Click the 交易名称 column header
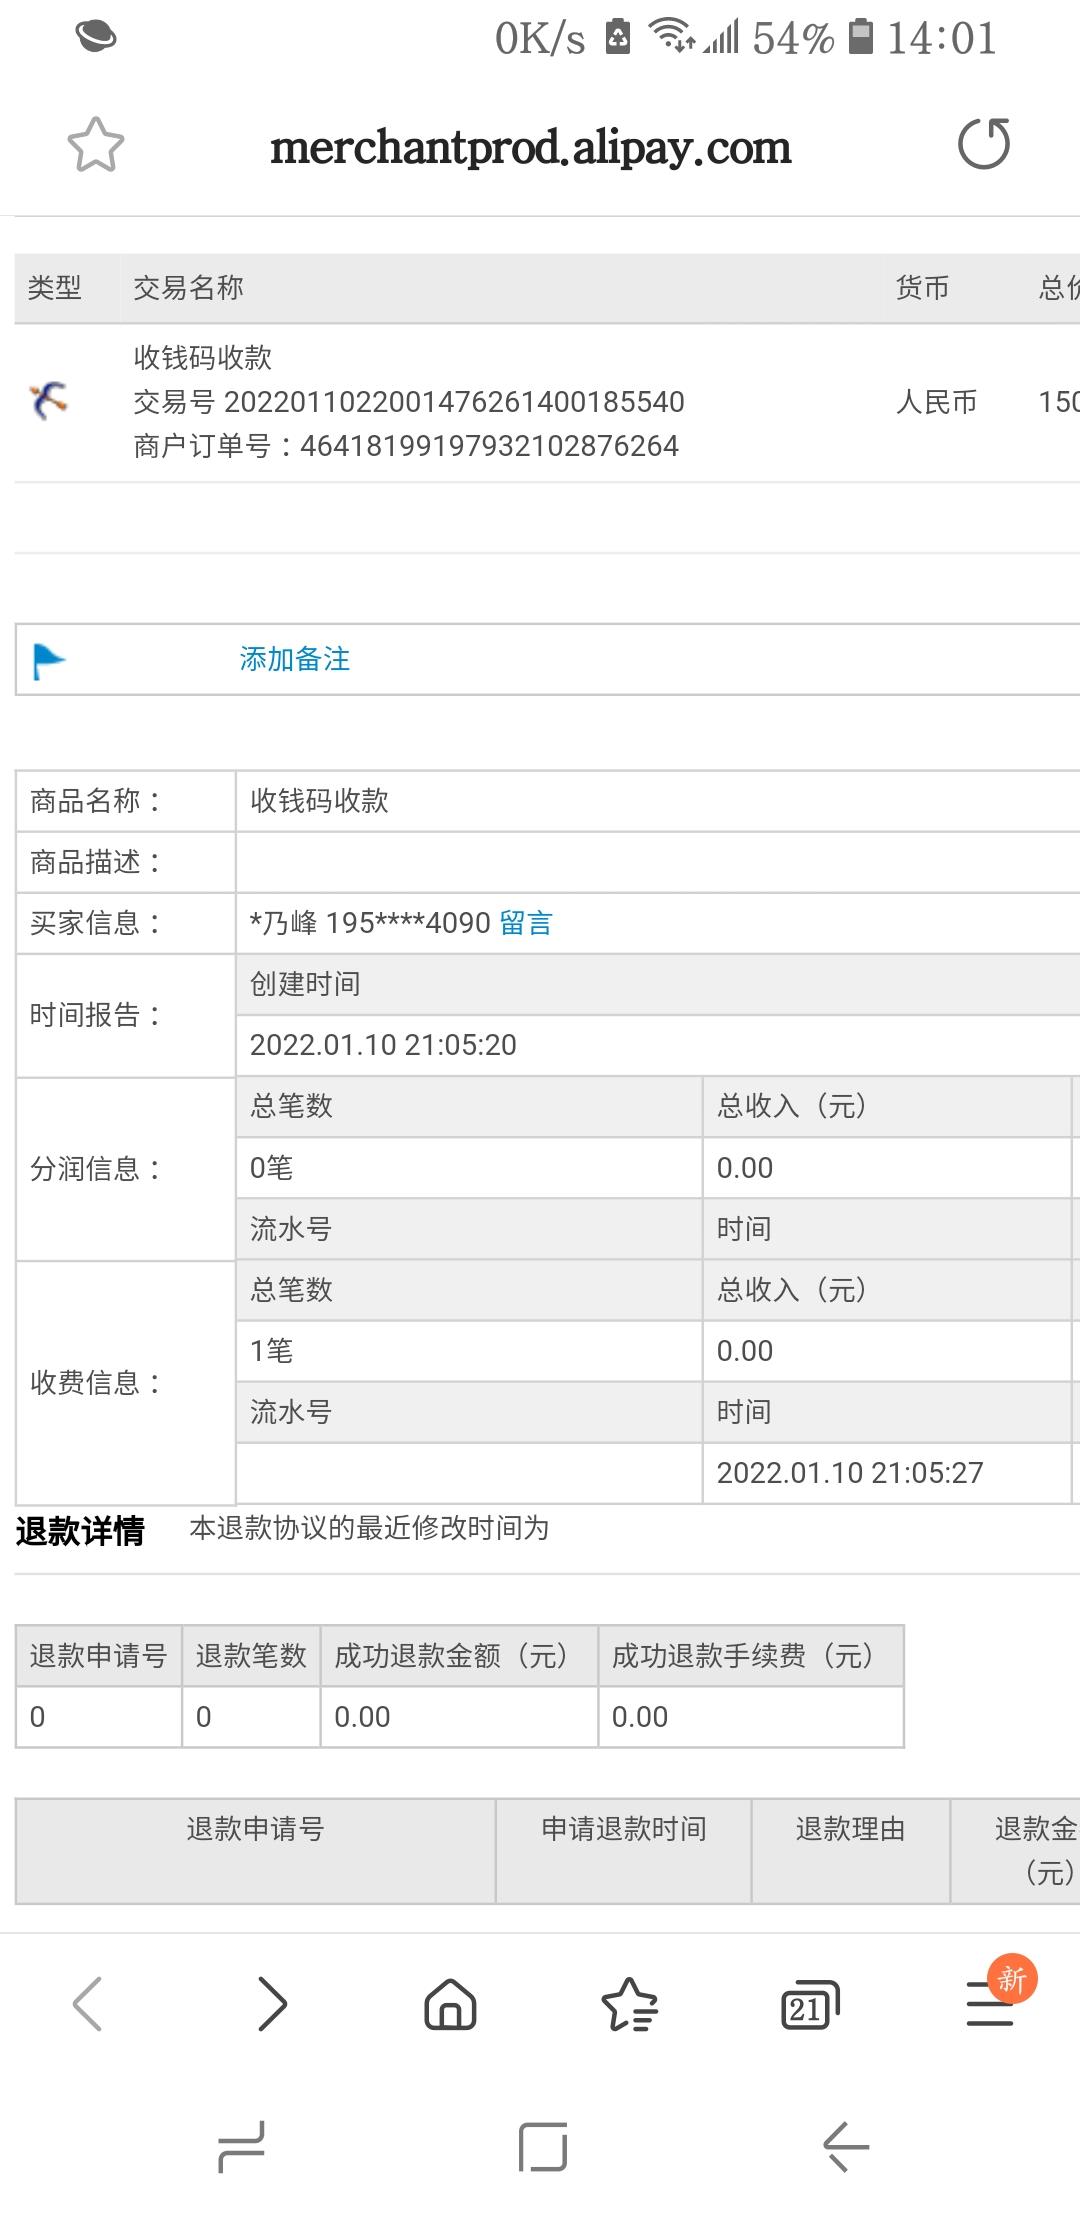The height and width of the screenshot is (2220, 1080). click(x=188, y=288)
